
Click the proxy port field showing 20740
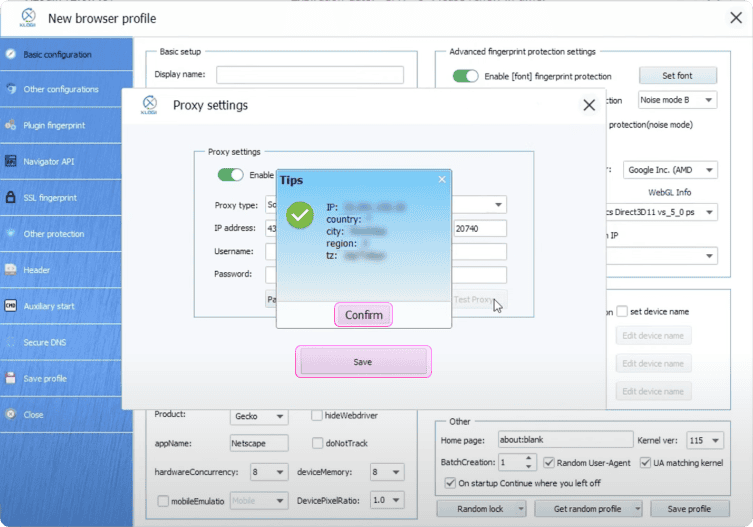pos(480,229)
